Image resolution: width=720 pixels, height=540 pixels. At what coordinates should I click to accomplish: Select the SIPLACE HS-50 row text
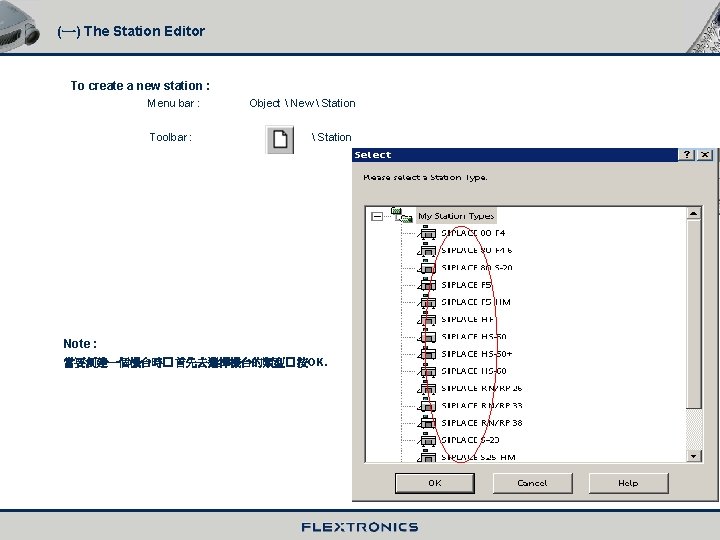tap(474, 337)
